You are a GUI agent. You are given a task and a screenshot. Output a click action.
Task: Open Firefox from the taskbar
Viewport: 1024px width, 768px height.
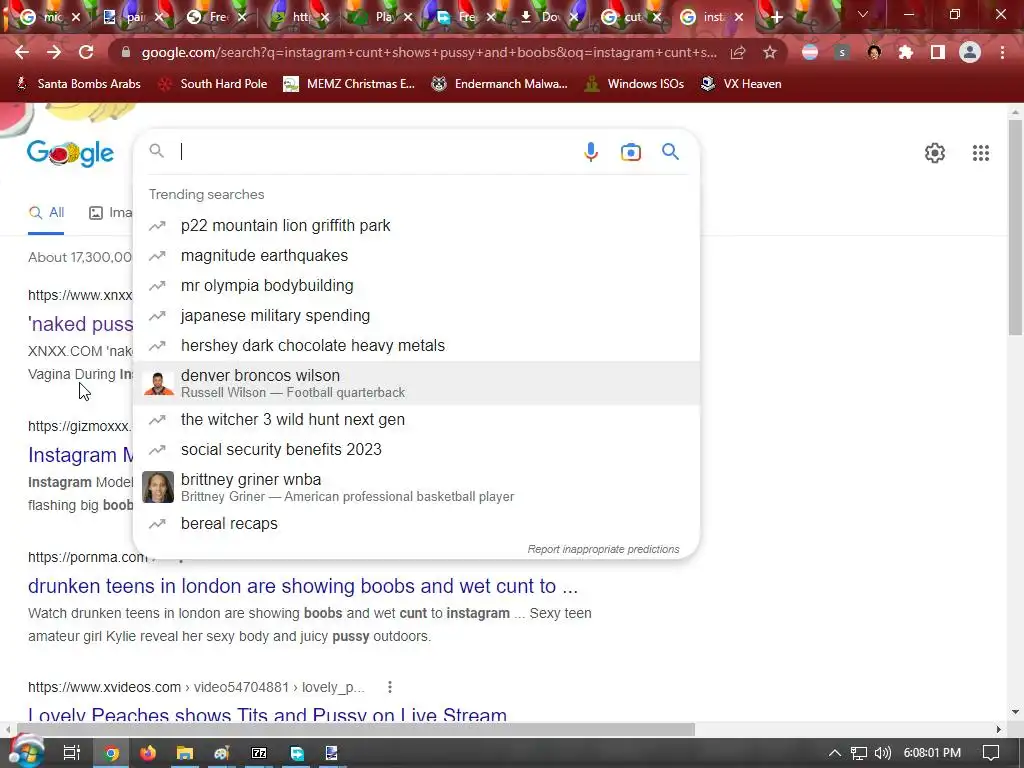(x=148, y=753)
